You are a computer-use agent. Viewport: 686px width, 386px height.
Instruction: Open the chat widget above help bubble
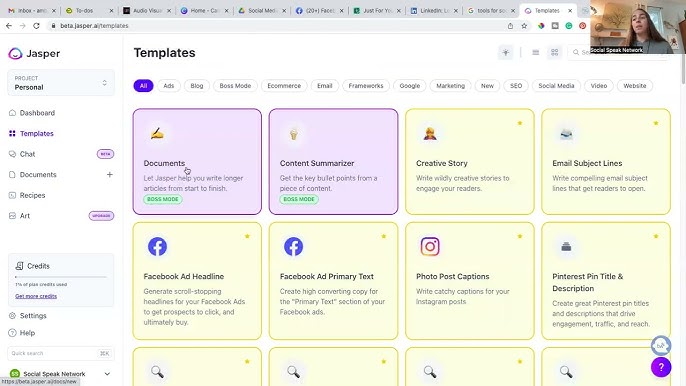(x=661, y=346)
